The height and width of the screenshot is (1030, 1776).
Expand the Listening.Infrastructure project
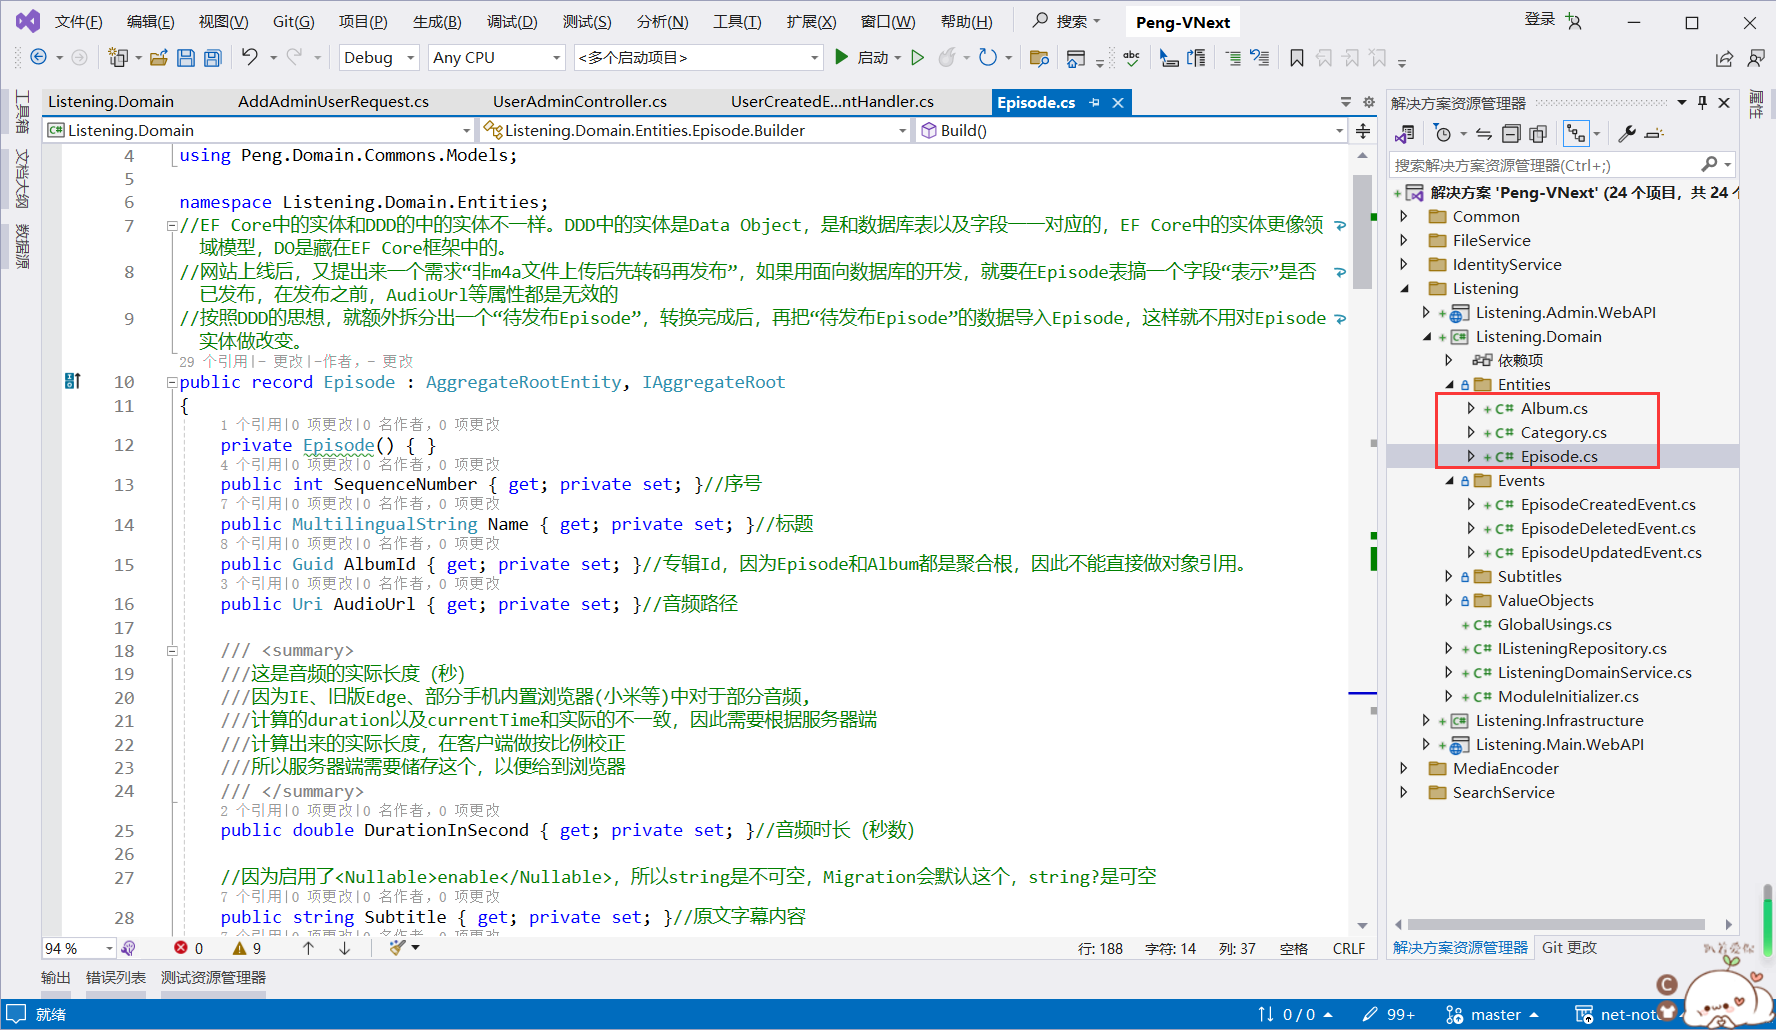pos(1427,720)
